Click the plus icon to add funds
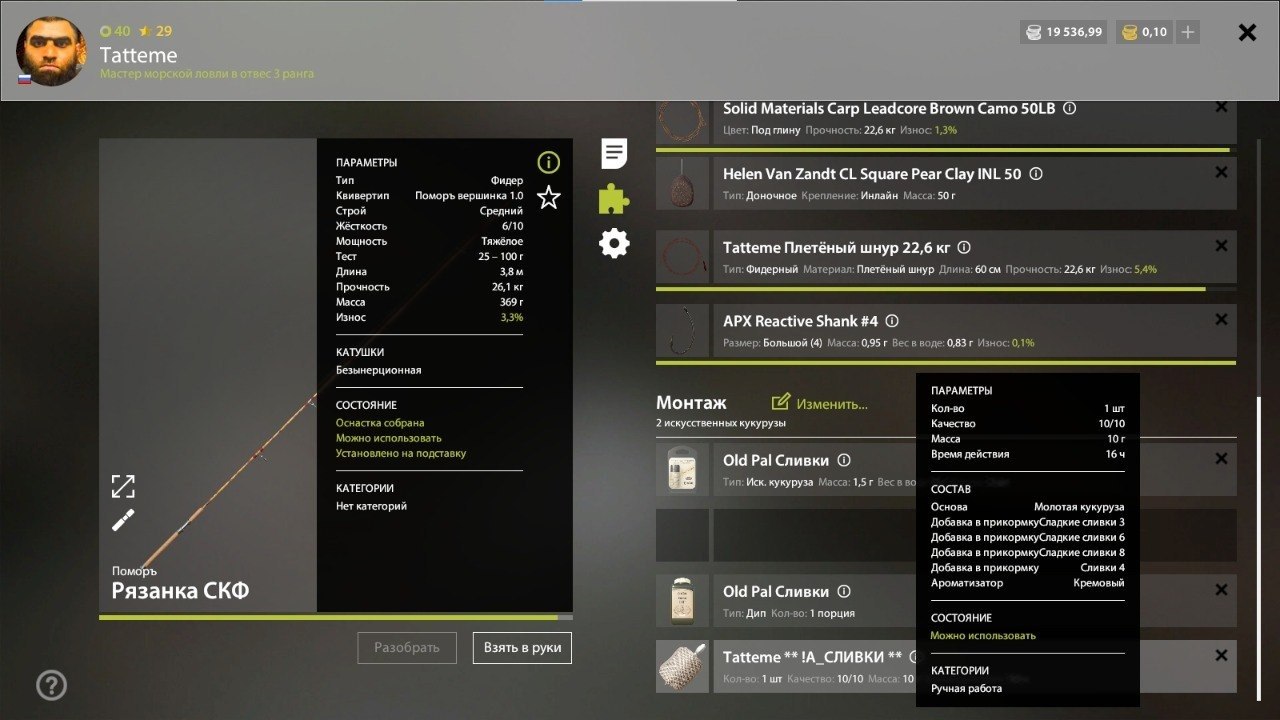The width and height of the screenshot is (1280, 720). [x=1186, y=31]
